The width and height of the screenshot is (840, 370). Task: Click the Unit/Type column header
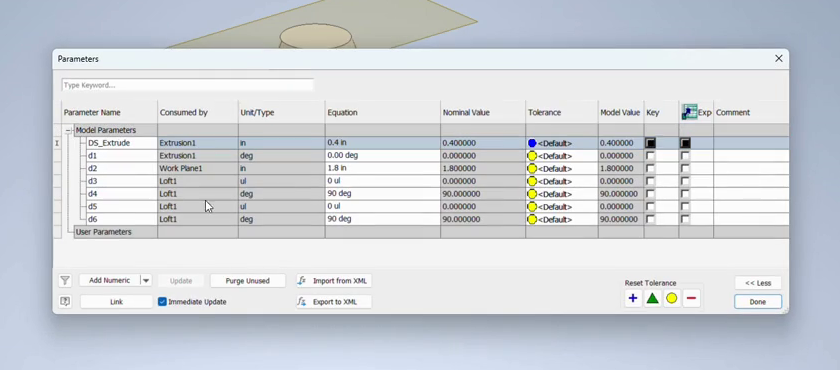282,112
